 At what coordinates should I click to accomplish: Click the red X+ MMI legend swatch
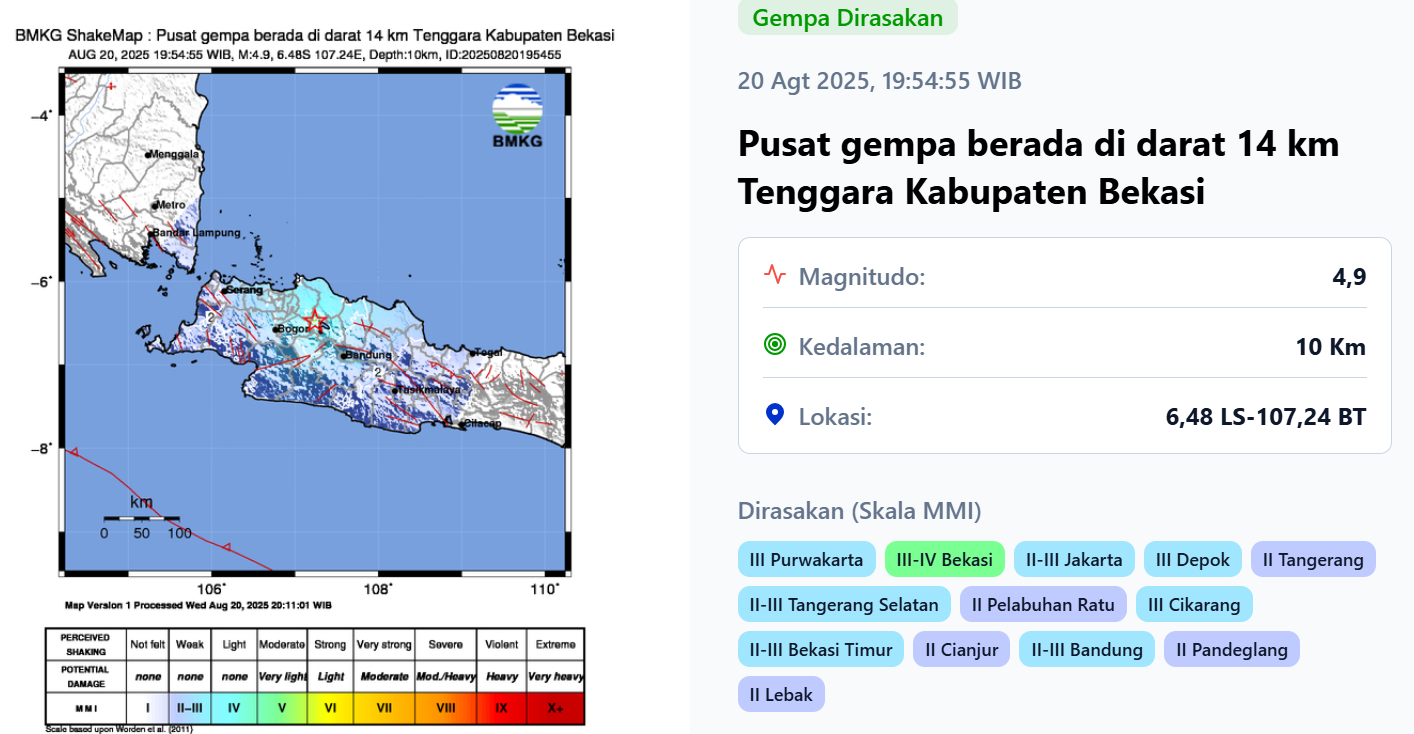click(555, 708)
